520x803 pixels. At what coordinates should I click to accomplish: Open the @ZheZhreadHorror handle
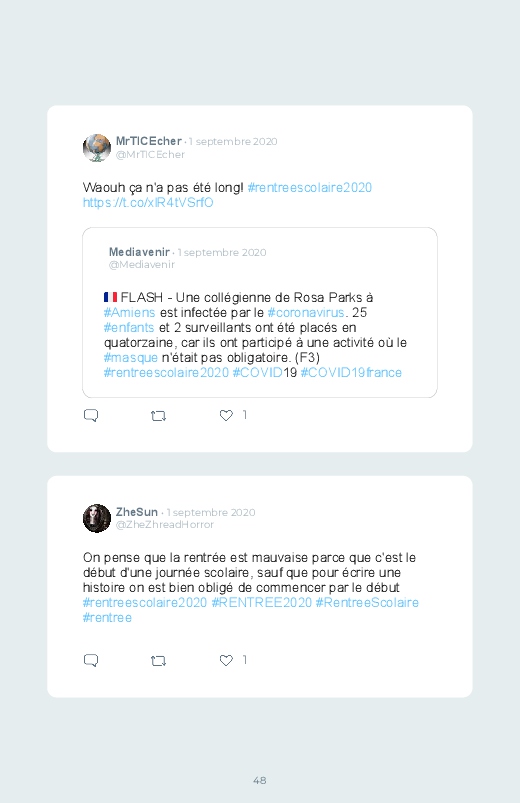(164, 524)
